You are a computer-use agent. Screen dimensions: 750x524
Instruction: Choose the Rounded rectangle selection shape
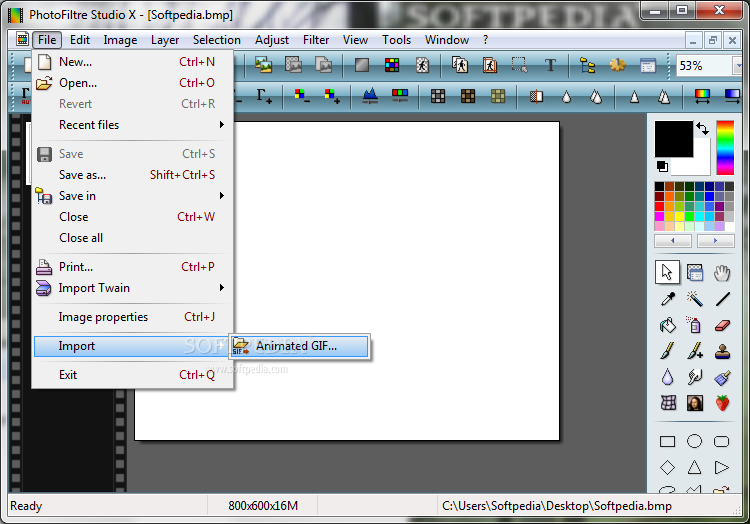tap(721, 441)
